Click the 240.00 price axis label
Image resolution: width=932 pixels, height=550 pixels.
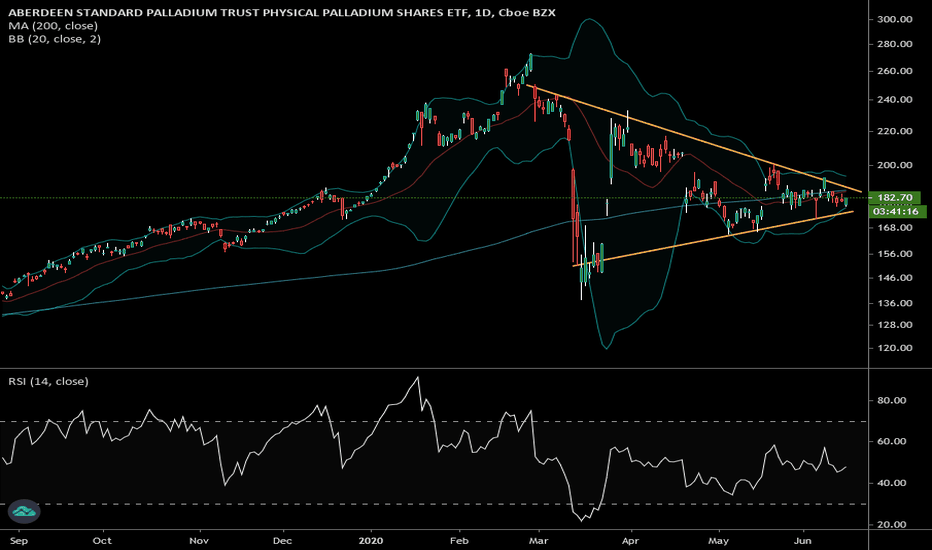pos(895,99)
